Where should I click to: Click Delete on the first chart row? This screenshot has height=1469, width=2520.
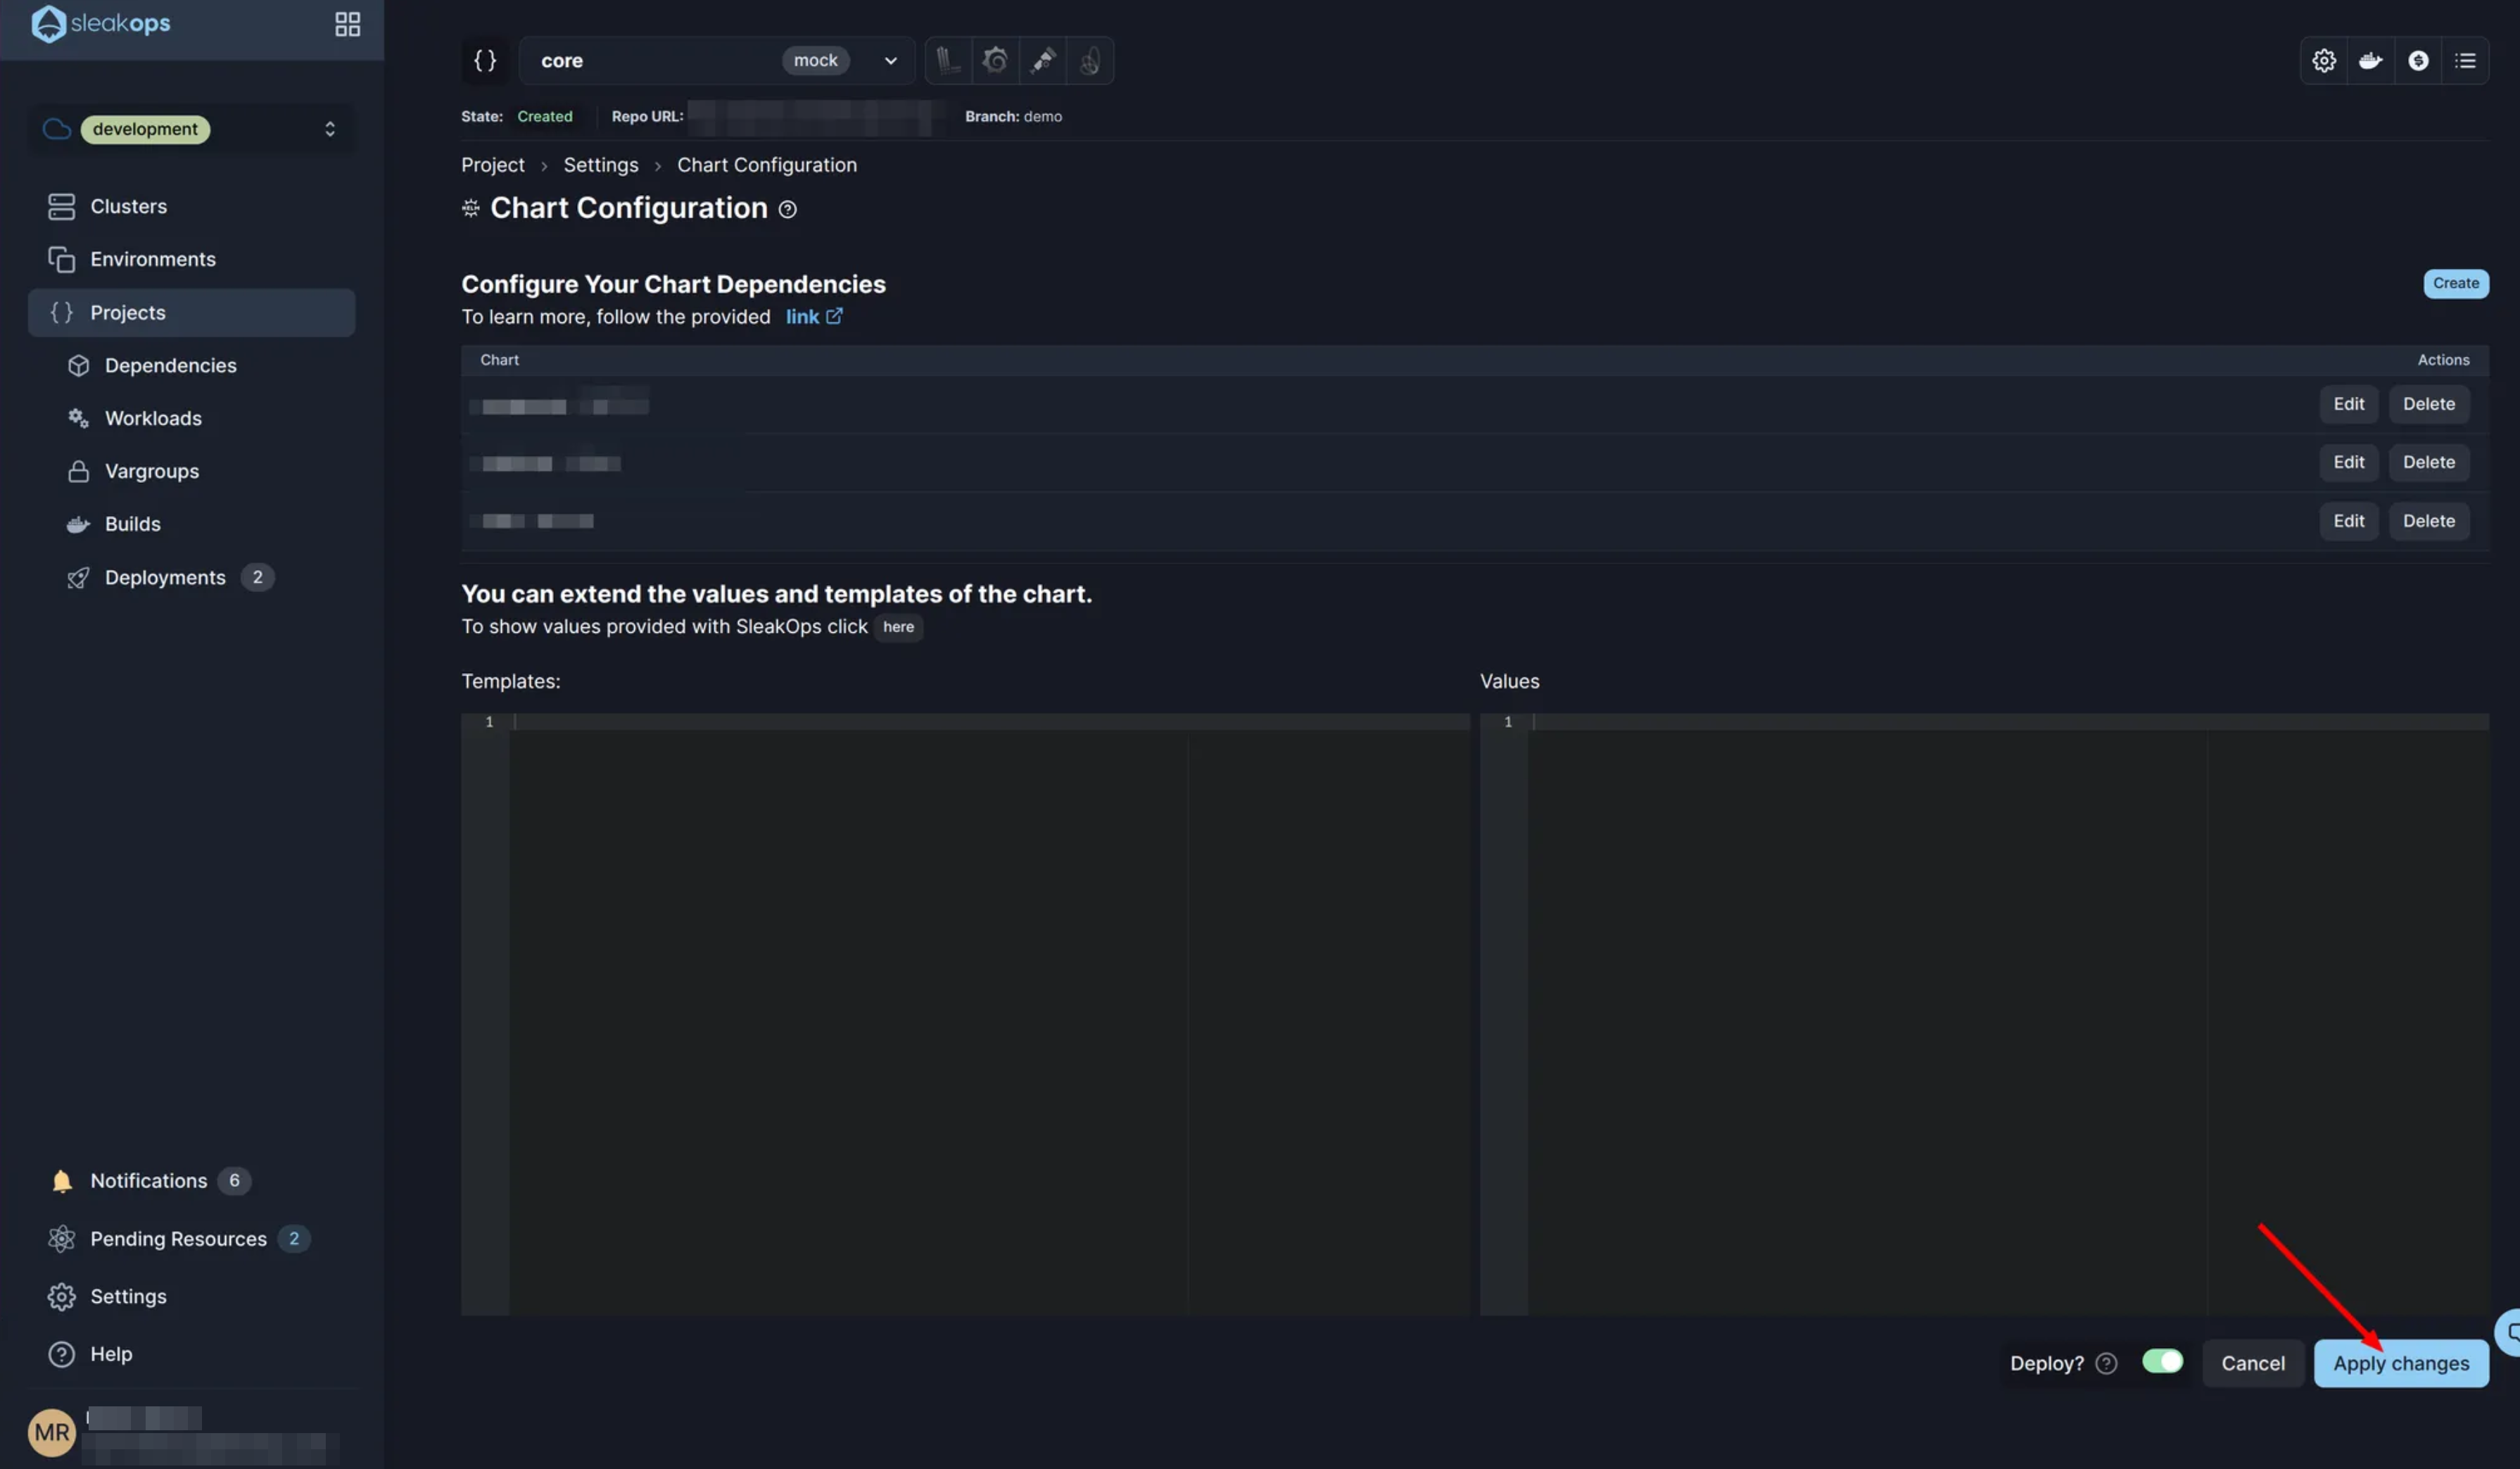coord(2428,404)
